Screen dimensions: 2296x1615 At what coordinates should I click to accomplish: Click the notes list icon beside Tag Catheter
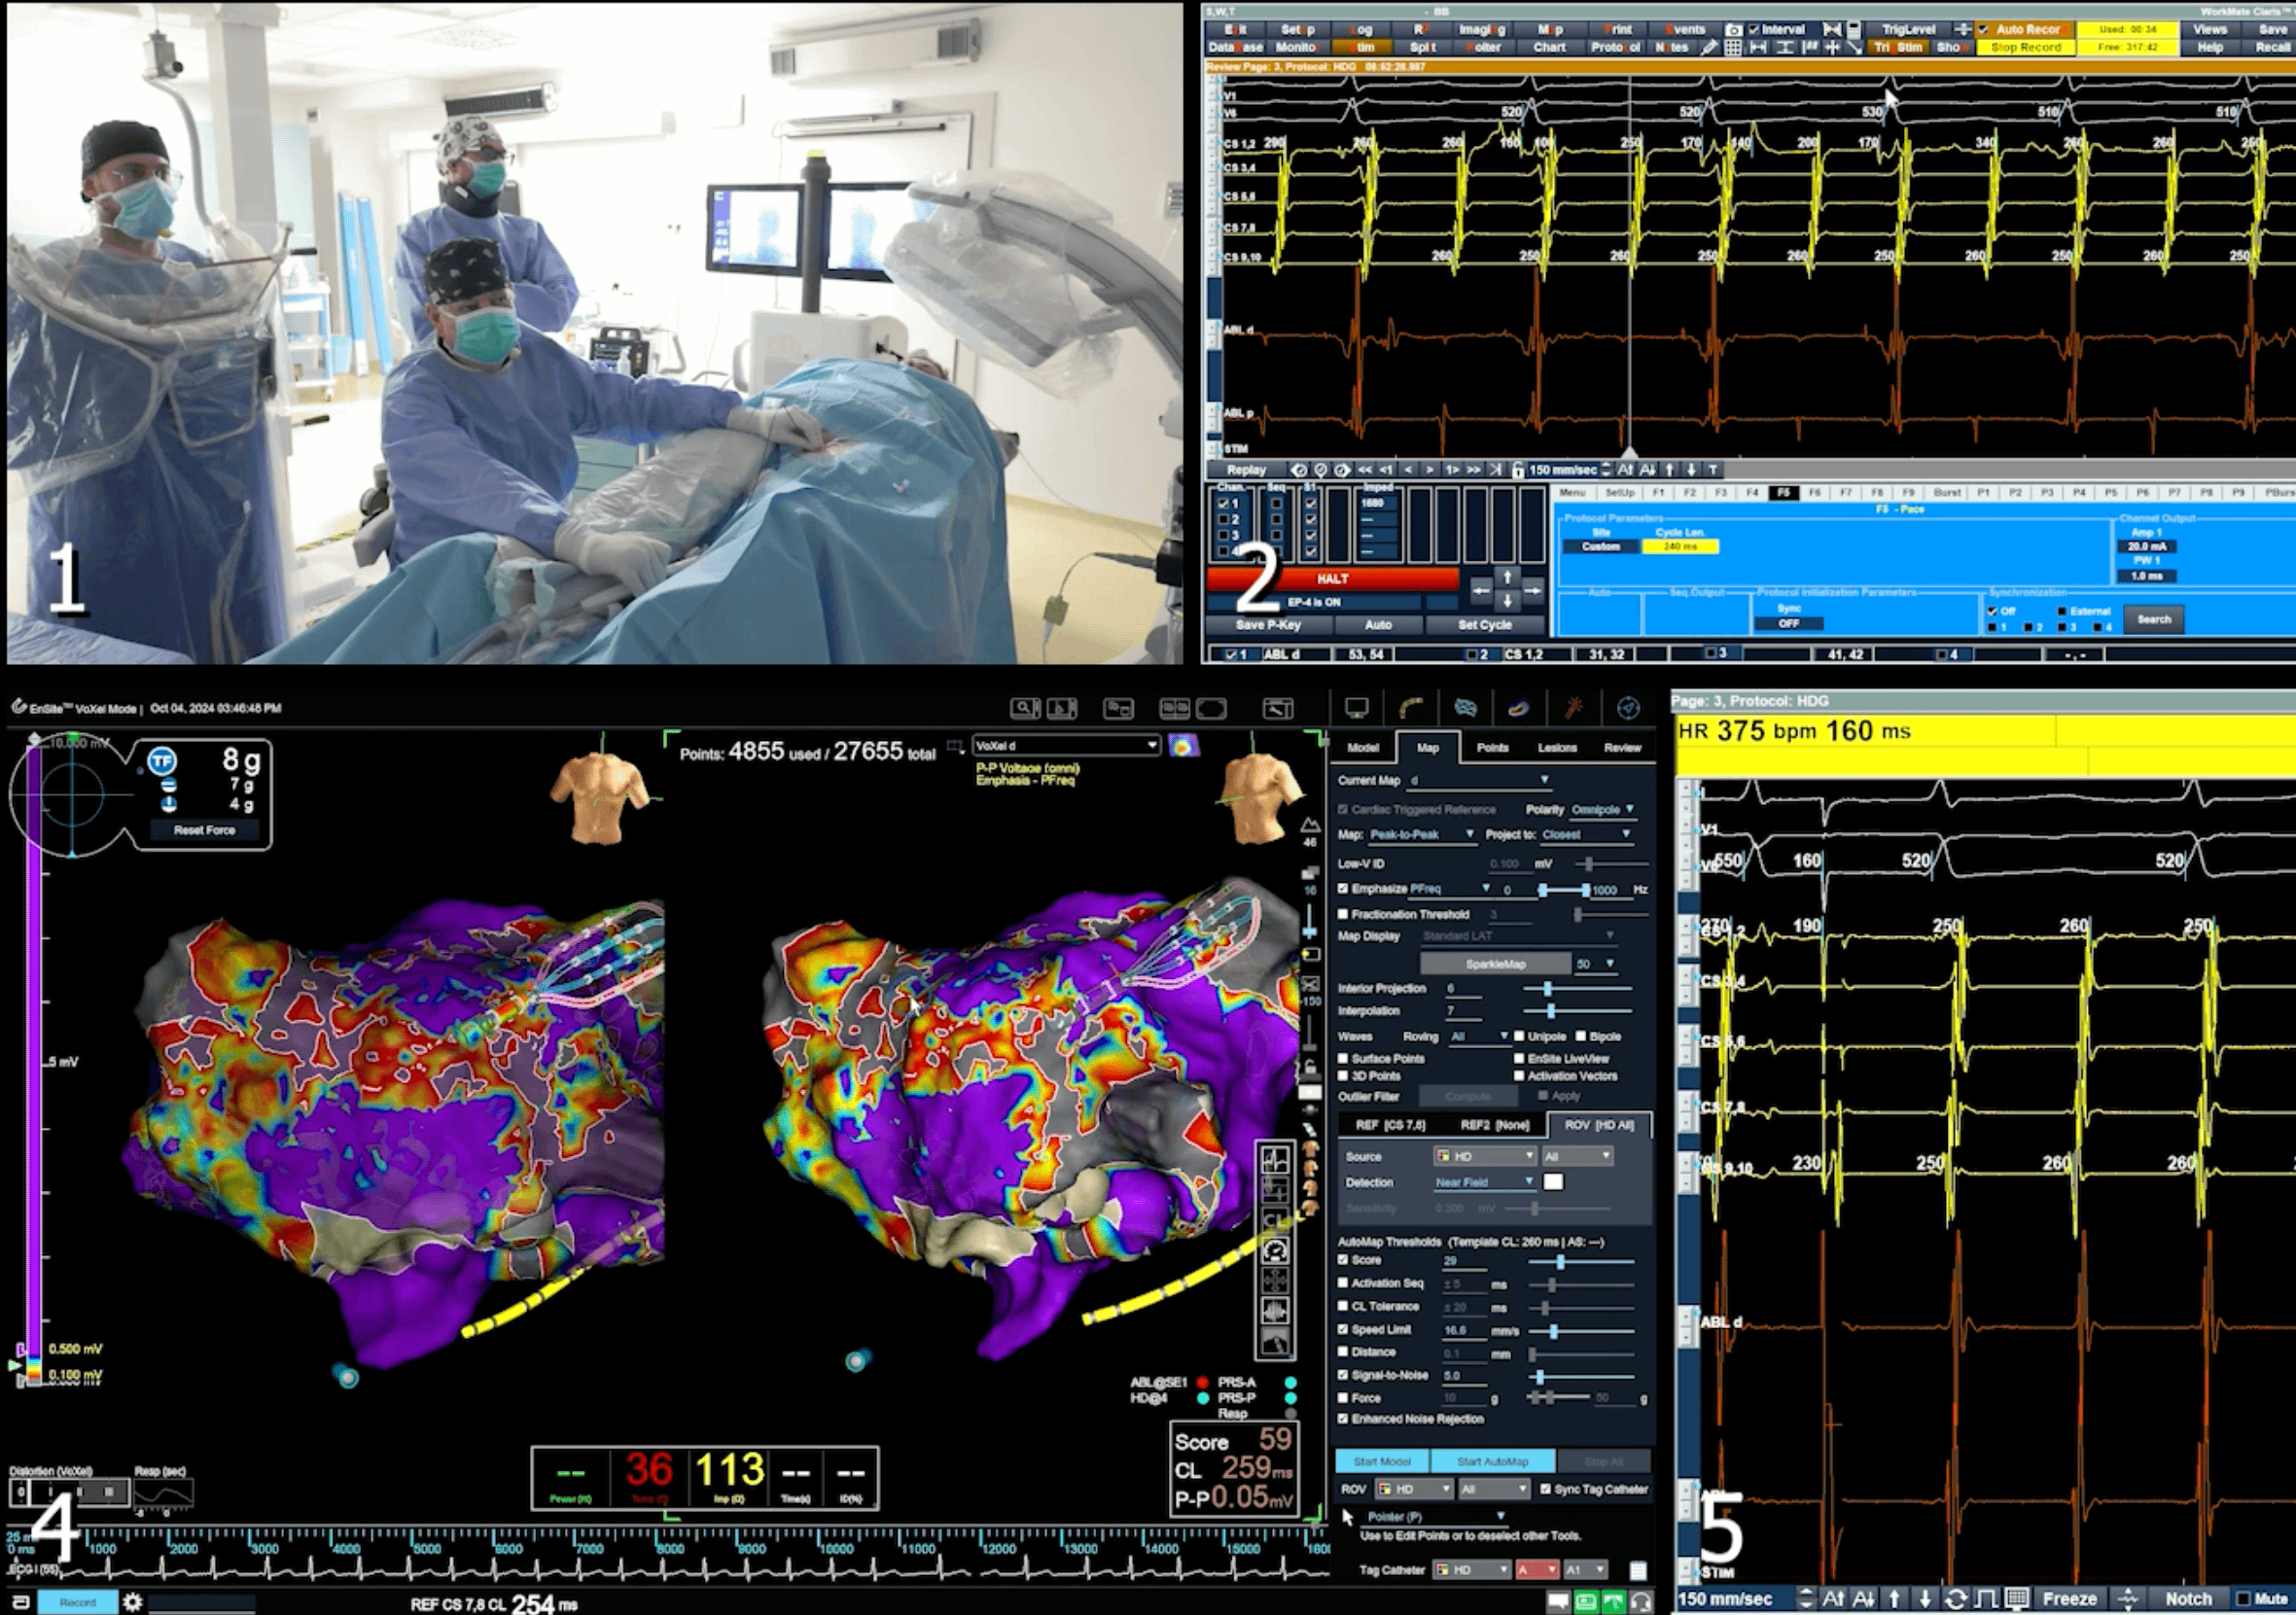(x=1637, y=1570)
